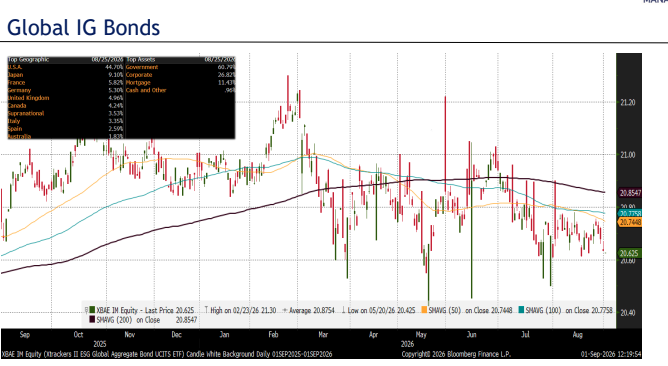
Task: Click the 2025 year label
Action: (100, 344)
